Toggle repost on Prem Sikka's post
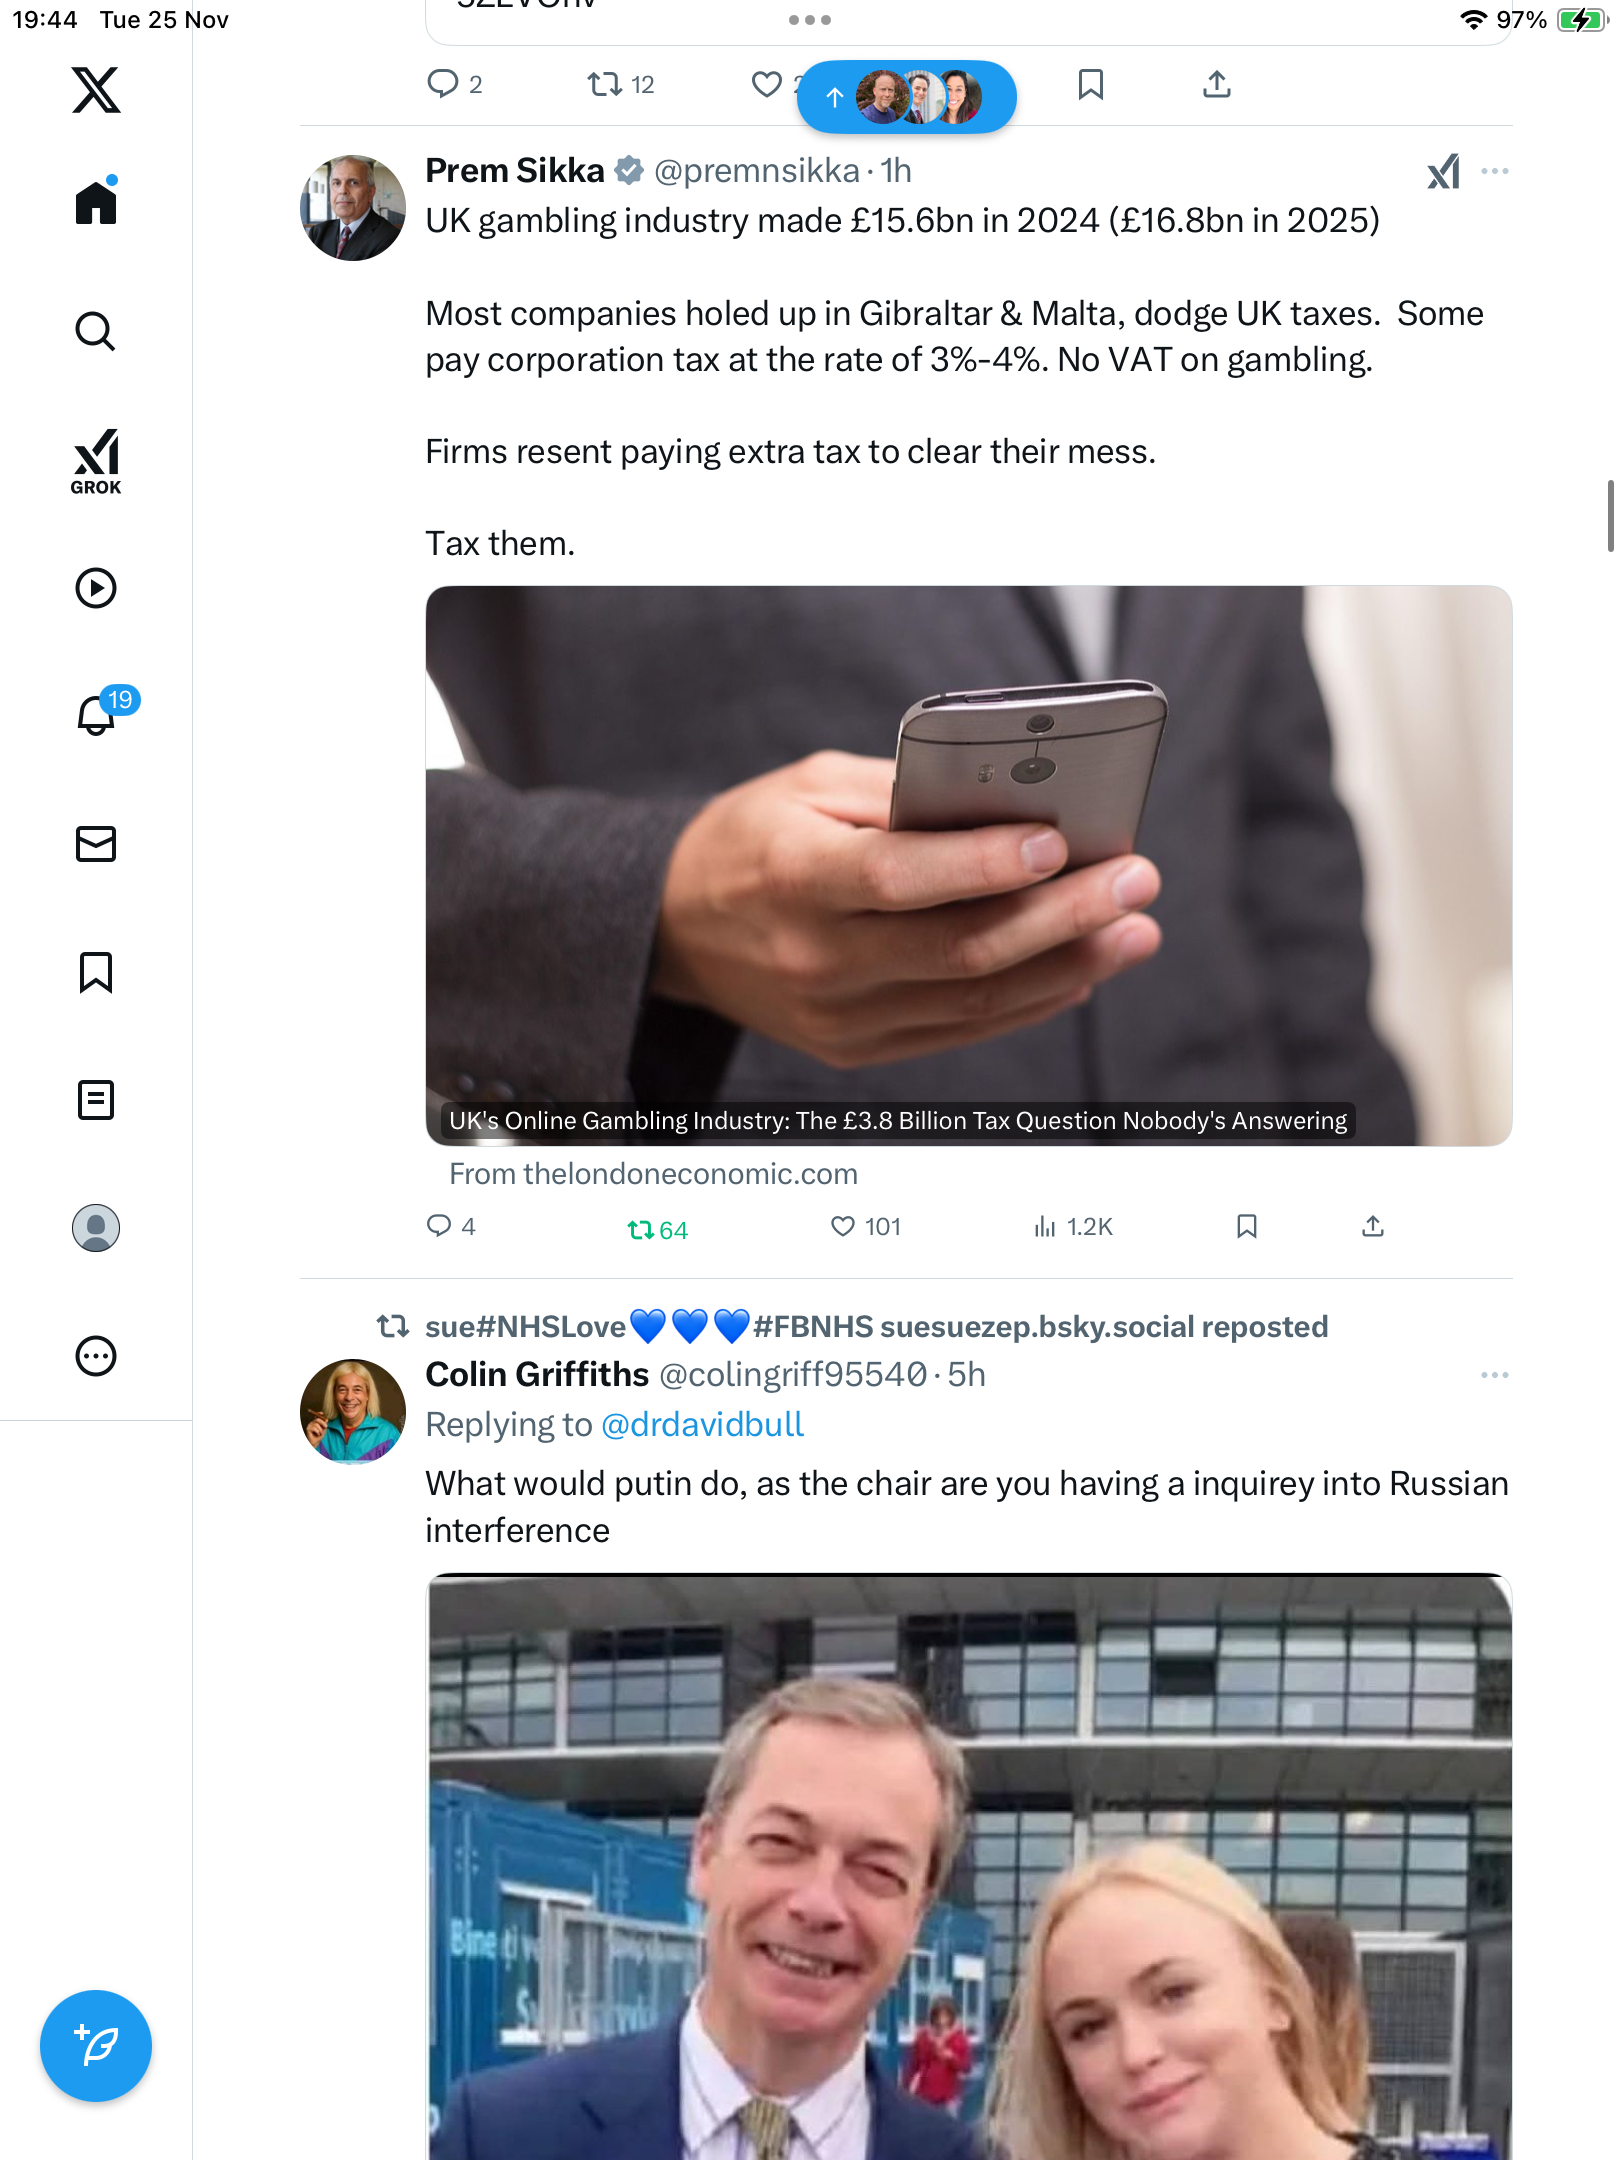The height and width of the screenshot is (2160, 1620). pos(641,1229)
